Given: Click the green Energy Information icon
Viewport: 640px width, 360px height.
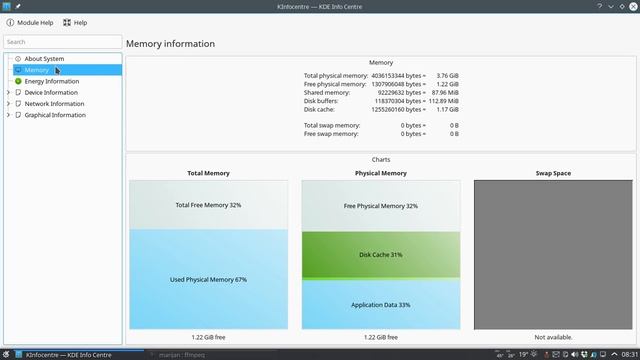Looking at the screenshot, I should 18,81.
